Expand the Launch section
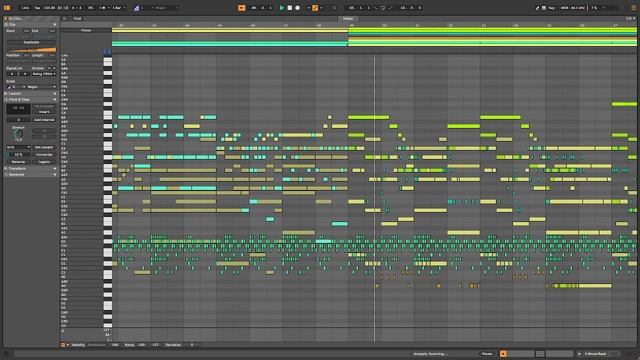Screen dimensions: 640x360 (x=30, y=93)
